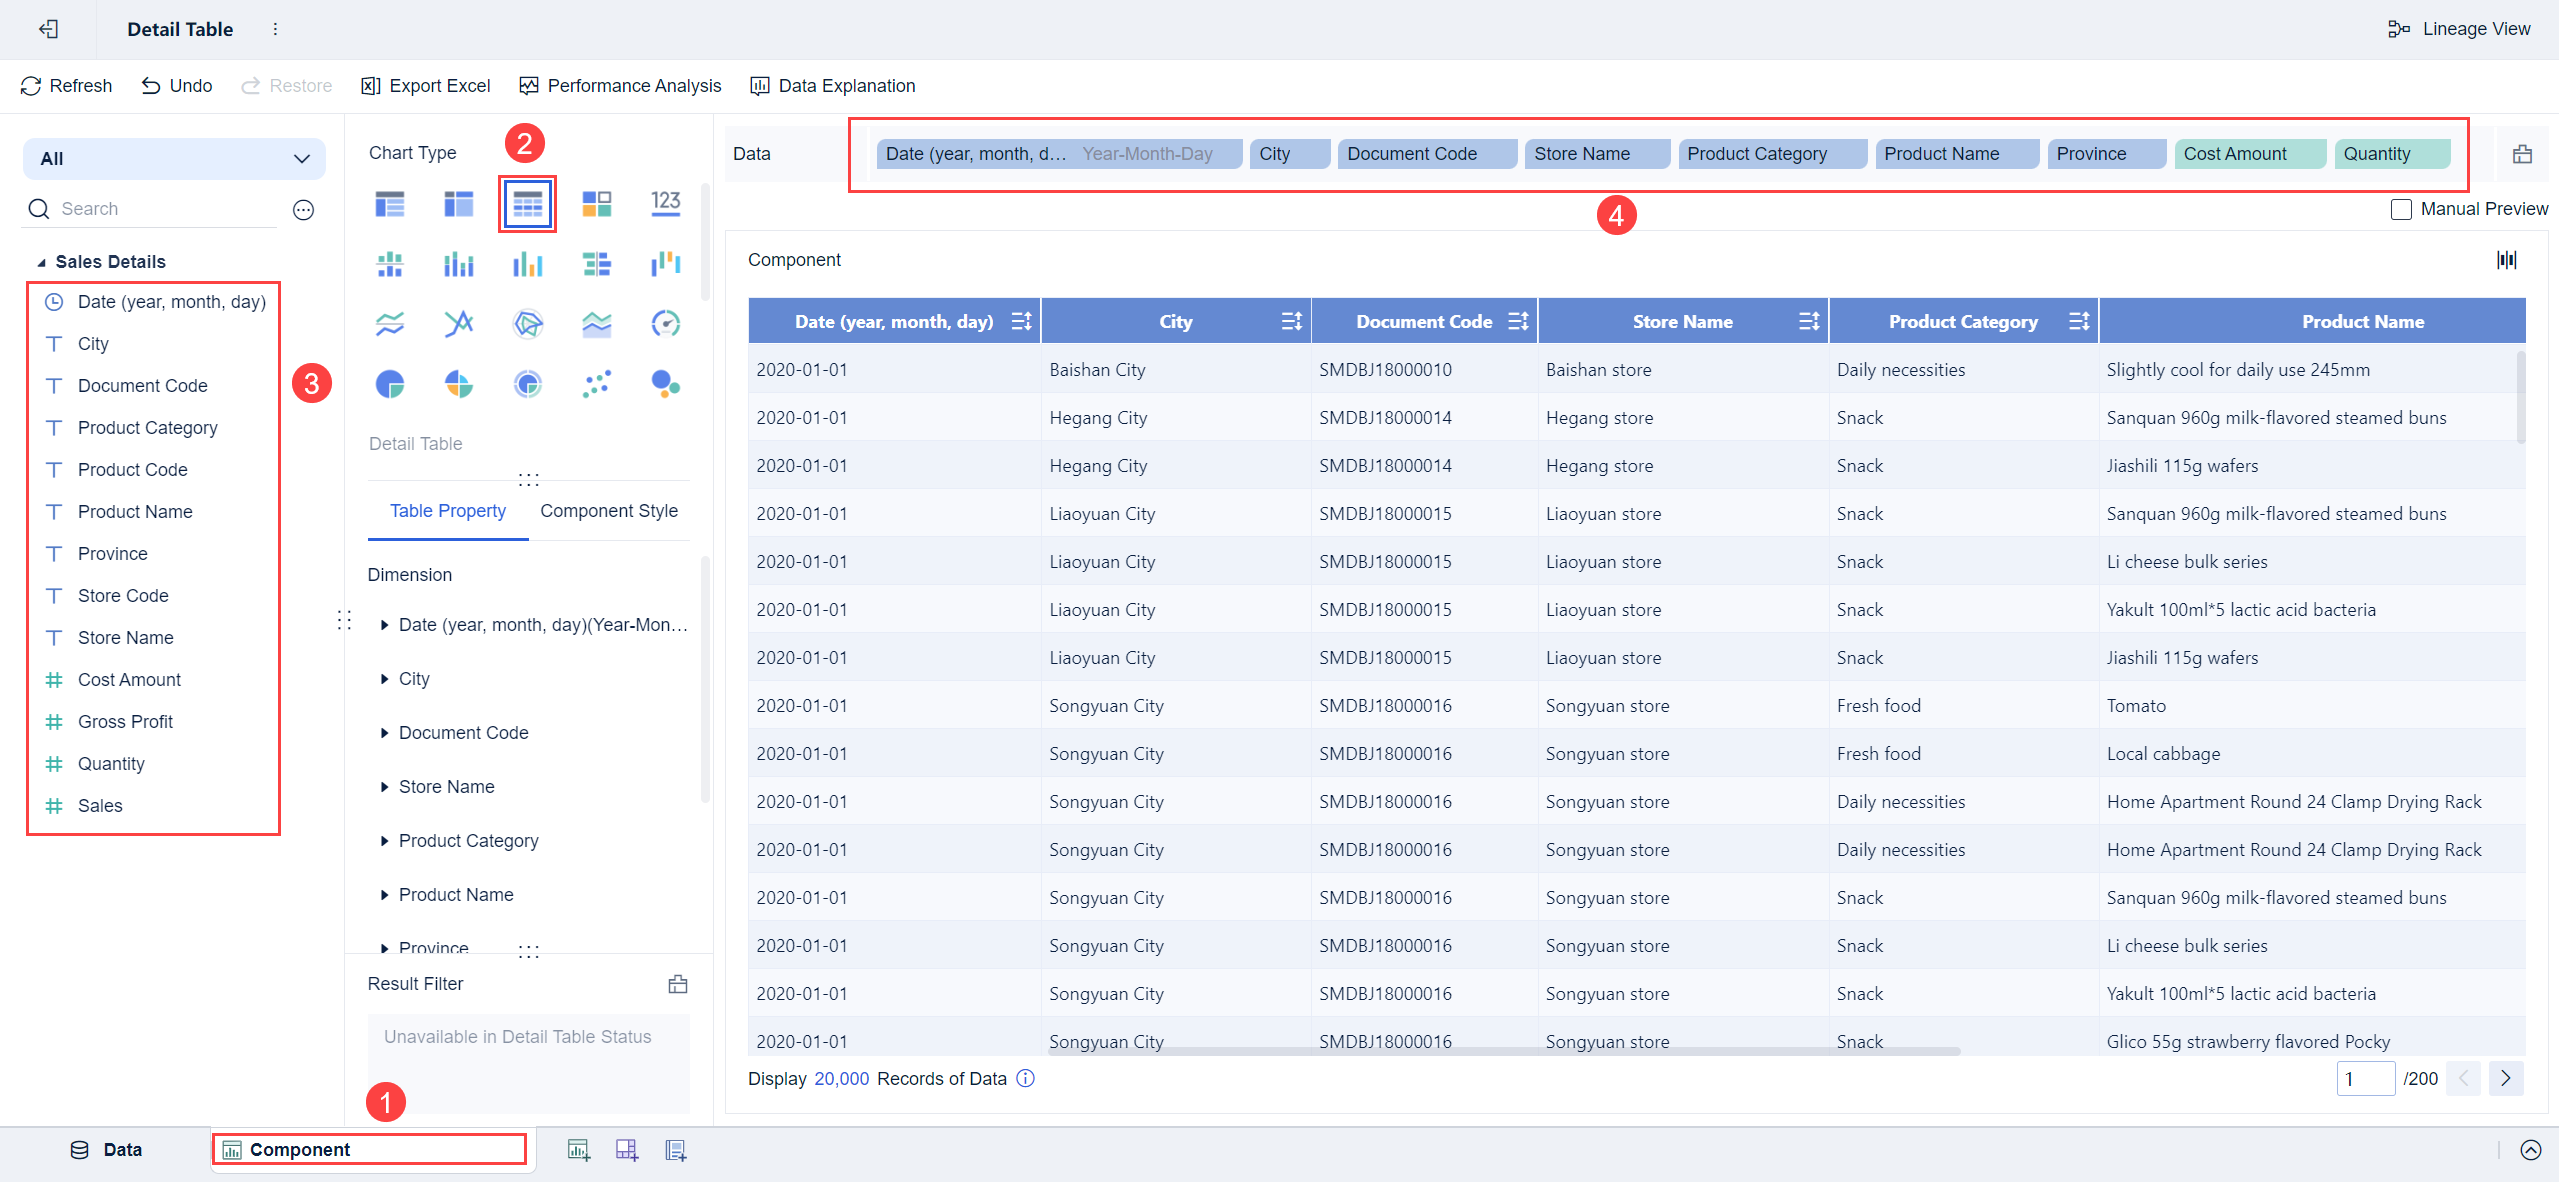Enable the Manual Preview checkbox
Viewport: 2559px width, 1182px height.
[2400, 209]
